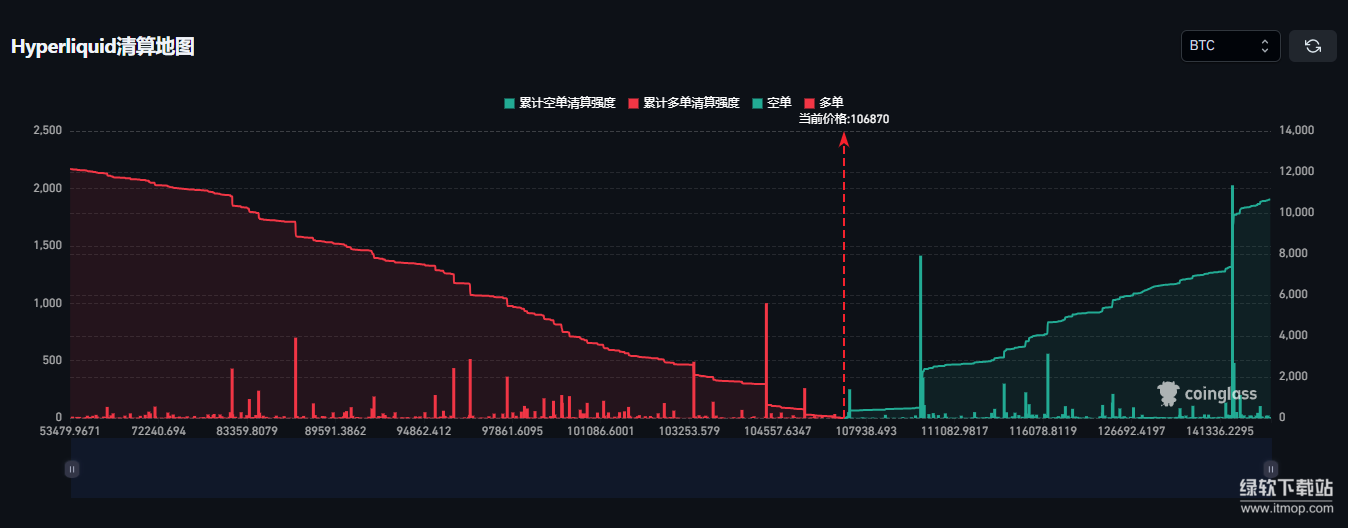
Task: Click the refresh chart button
Action: tap(1313, 46)
